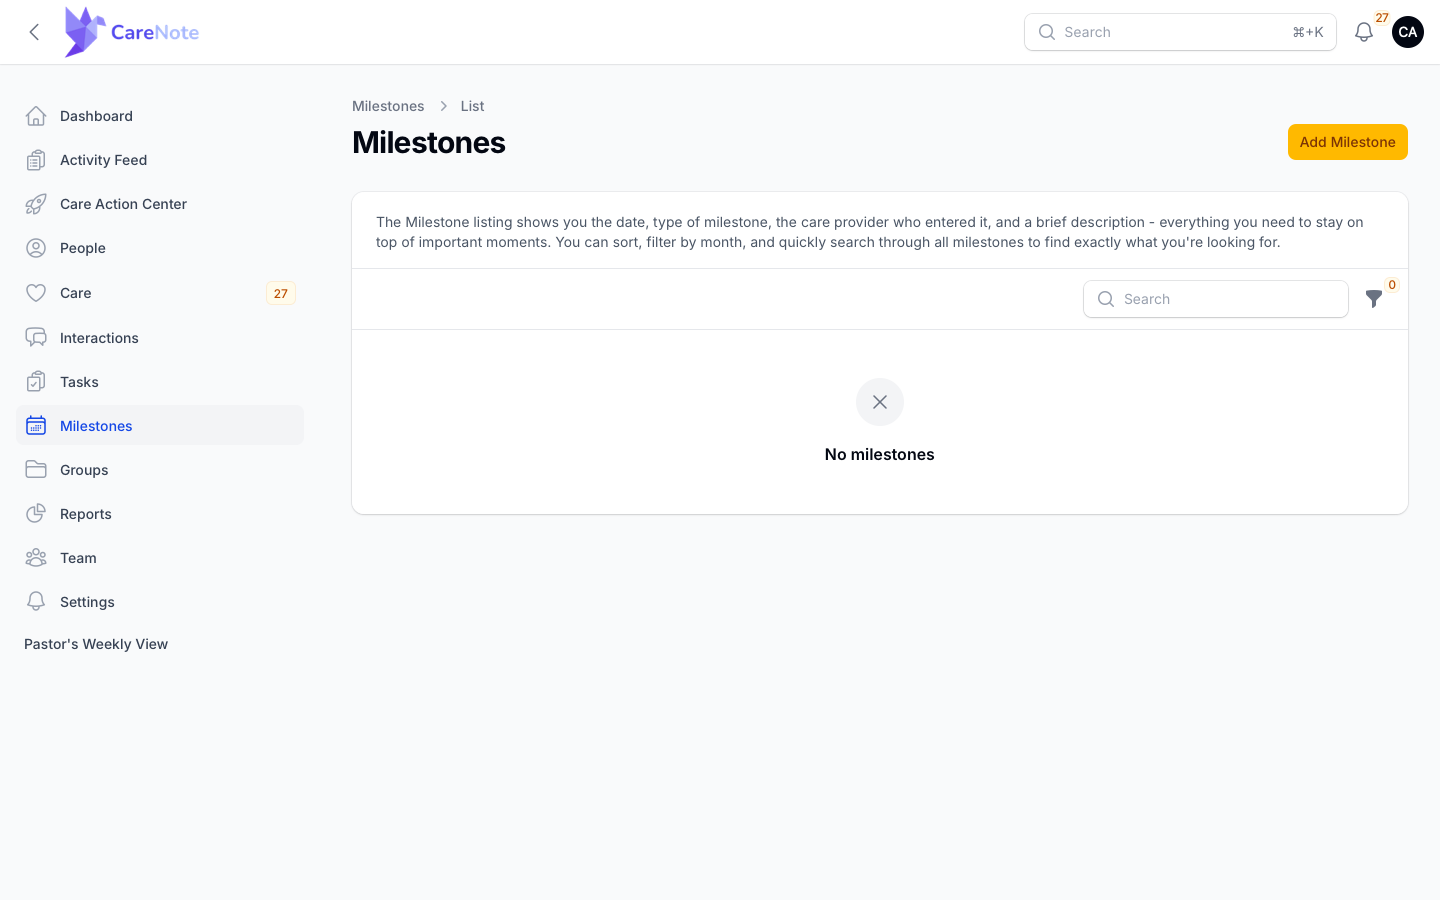Click the Reports pie chart icon

coord(36,514)
